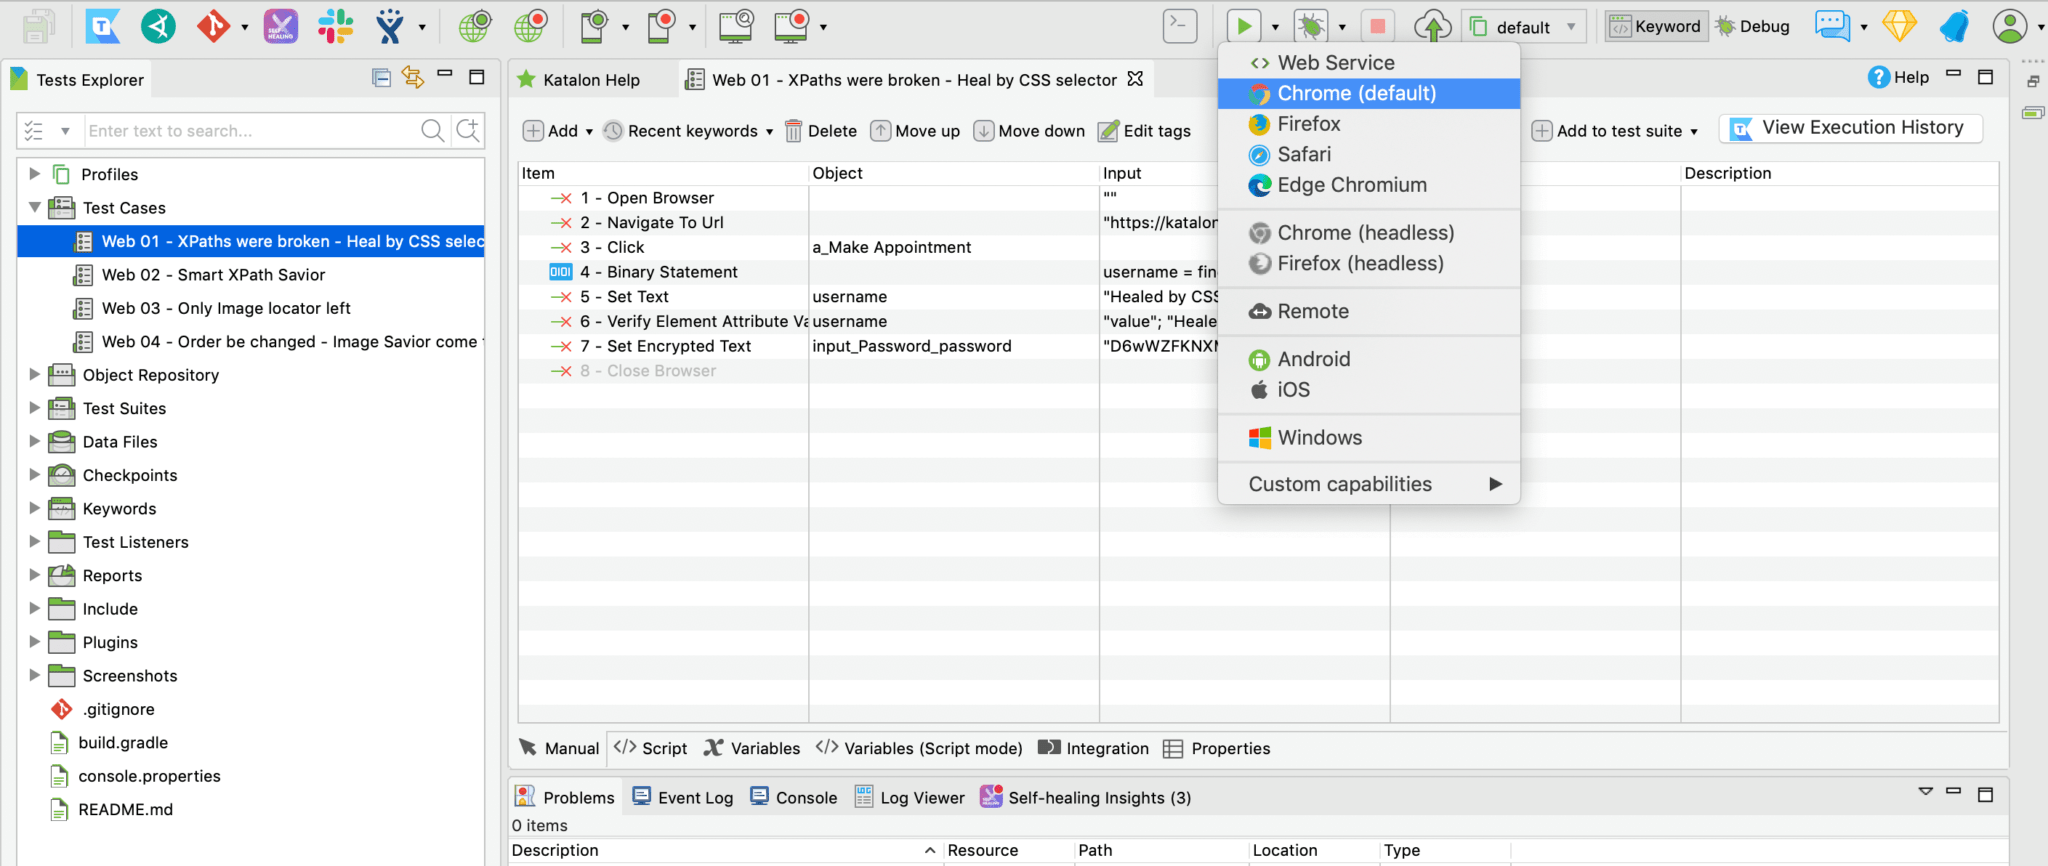Image resolution: width=2048 pixels, height=866 pixels.
Task: Click the Git toolbar icon
Action: point(212,27)
